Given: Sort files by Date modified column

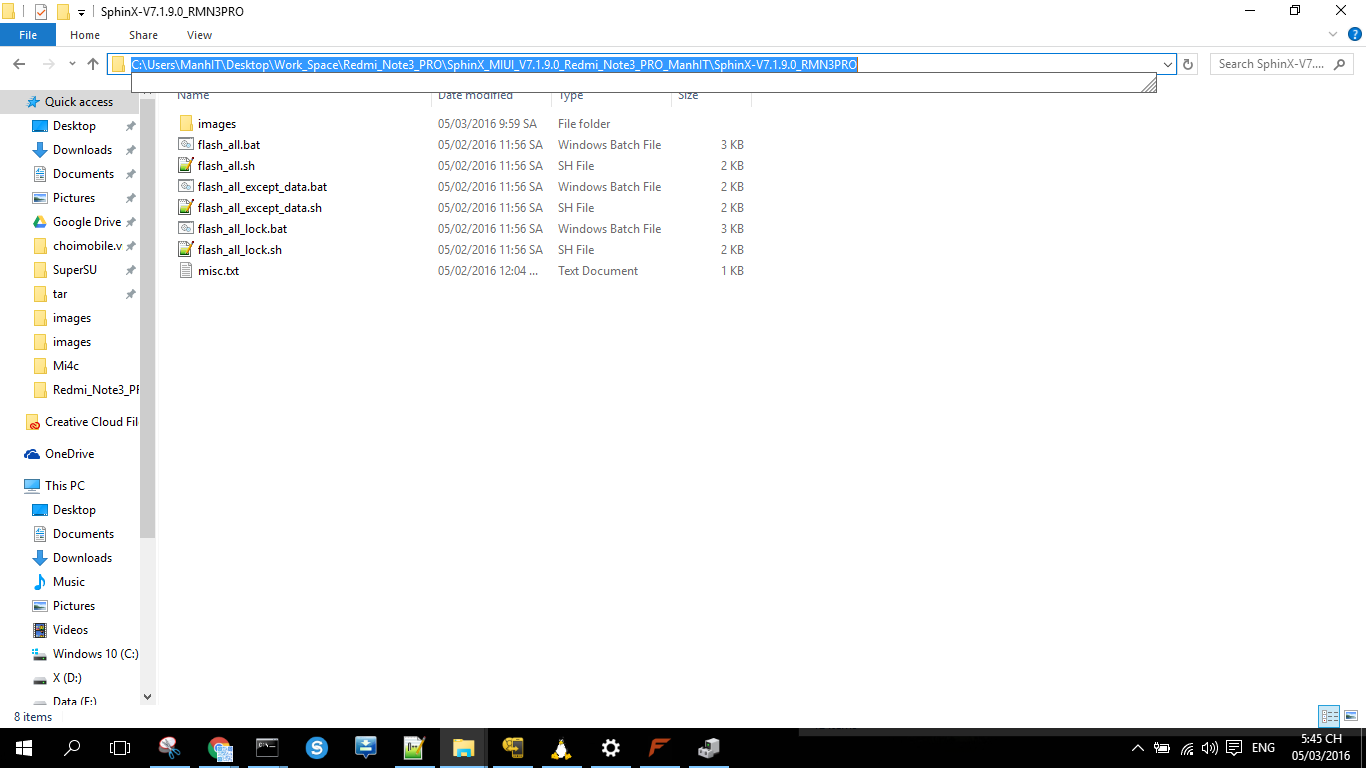Looking at the screenshot, I should click(x=475, y=96).
